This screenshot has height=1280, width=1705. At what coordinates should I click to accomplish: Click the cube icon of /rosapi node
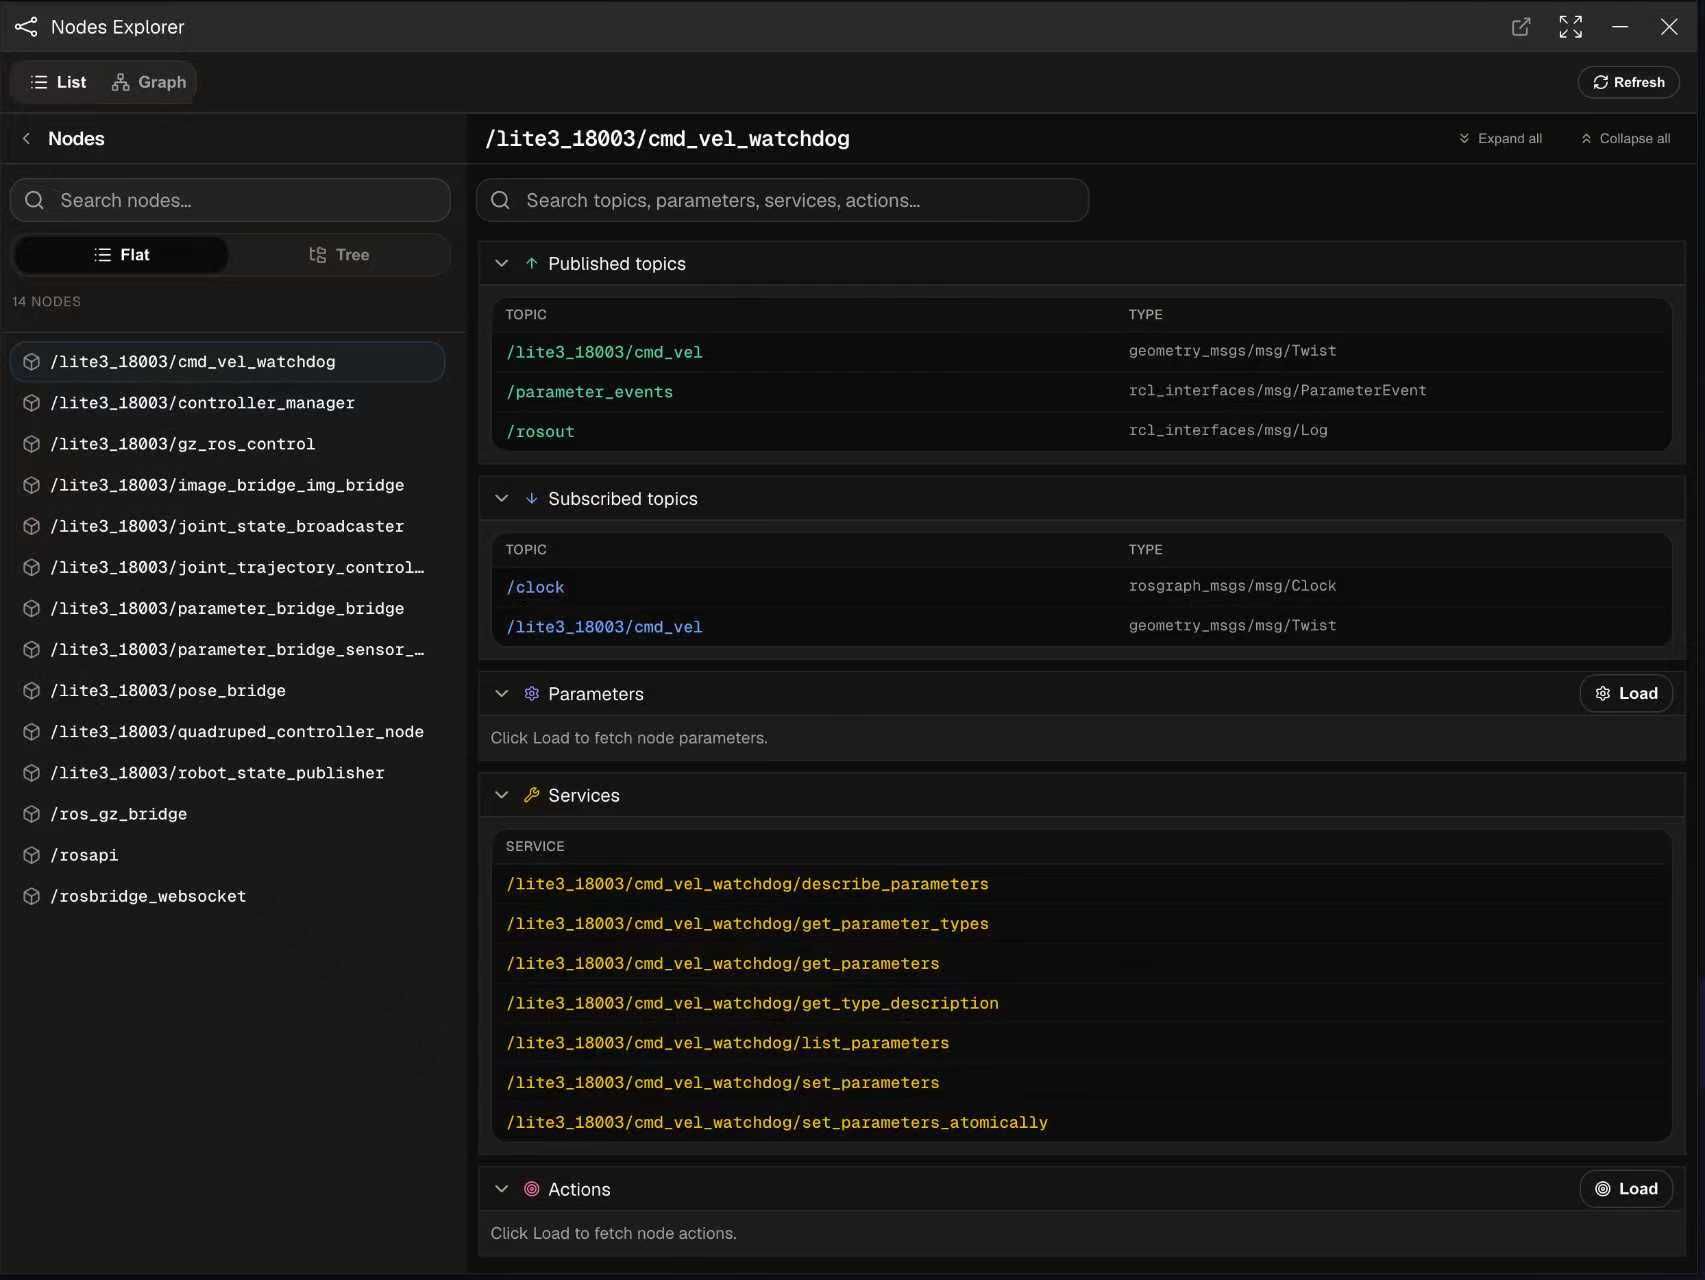[x=32, y=855]
